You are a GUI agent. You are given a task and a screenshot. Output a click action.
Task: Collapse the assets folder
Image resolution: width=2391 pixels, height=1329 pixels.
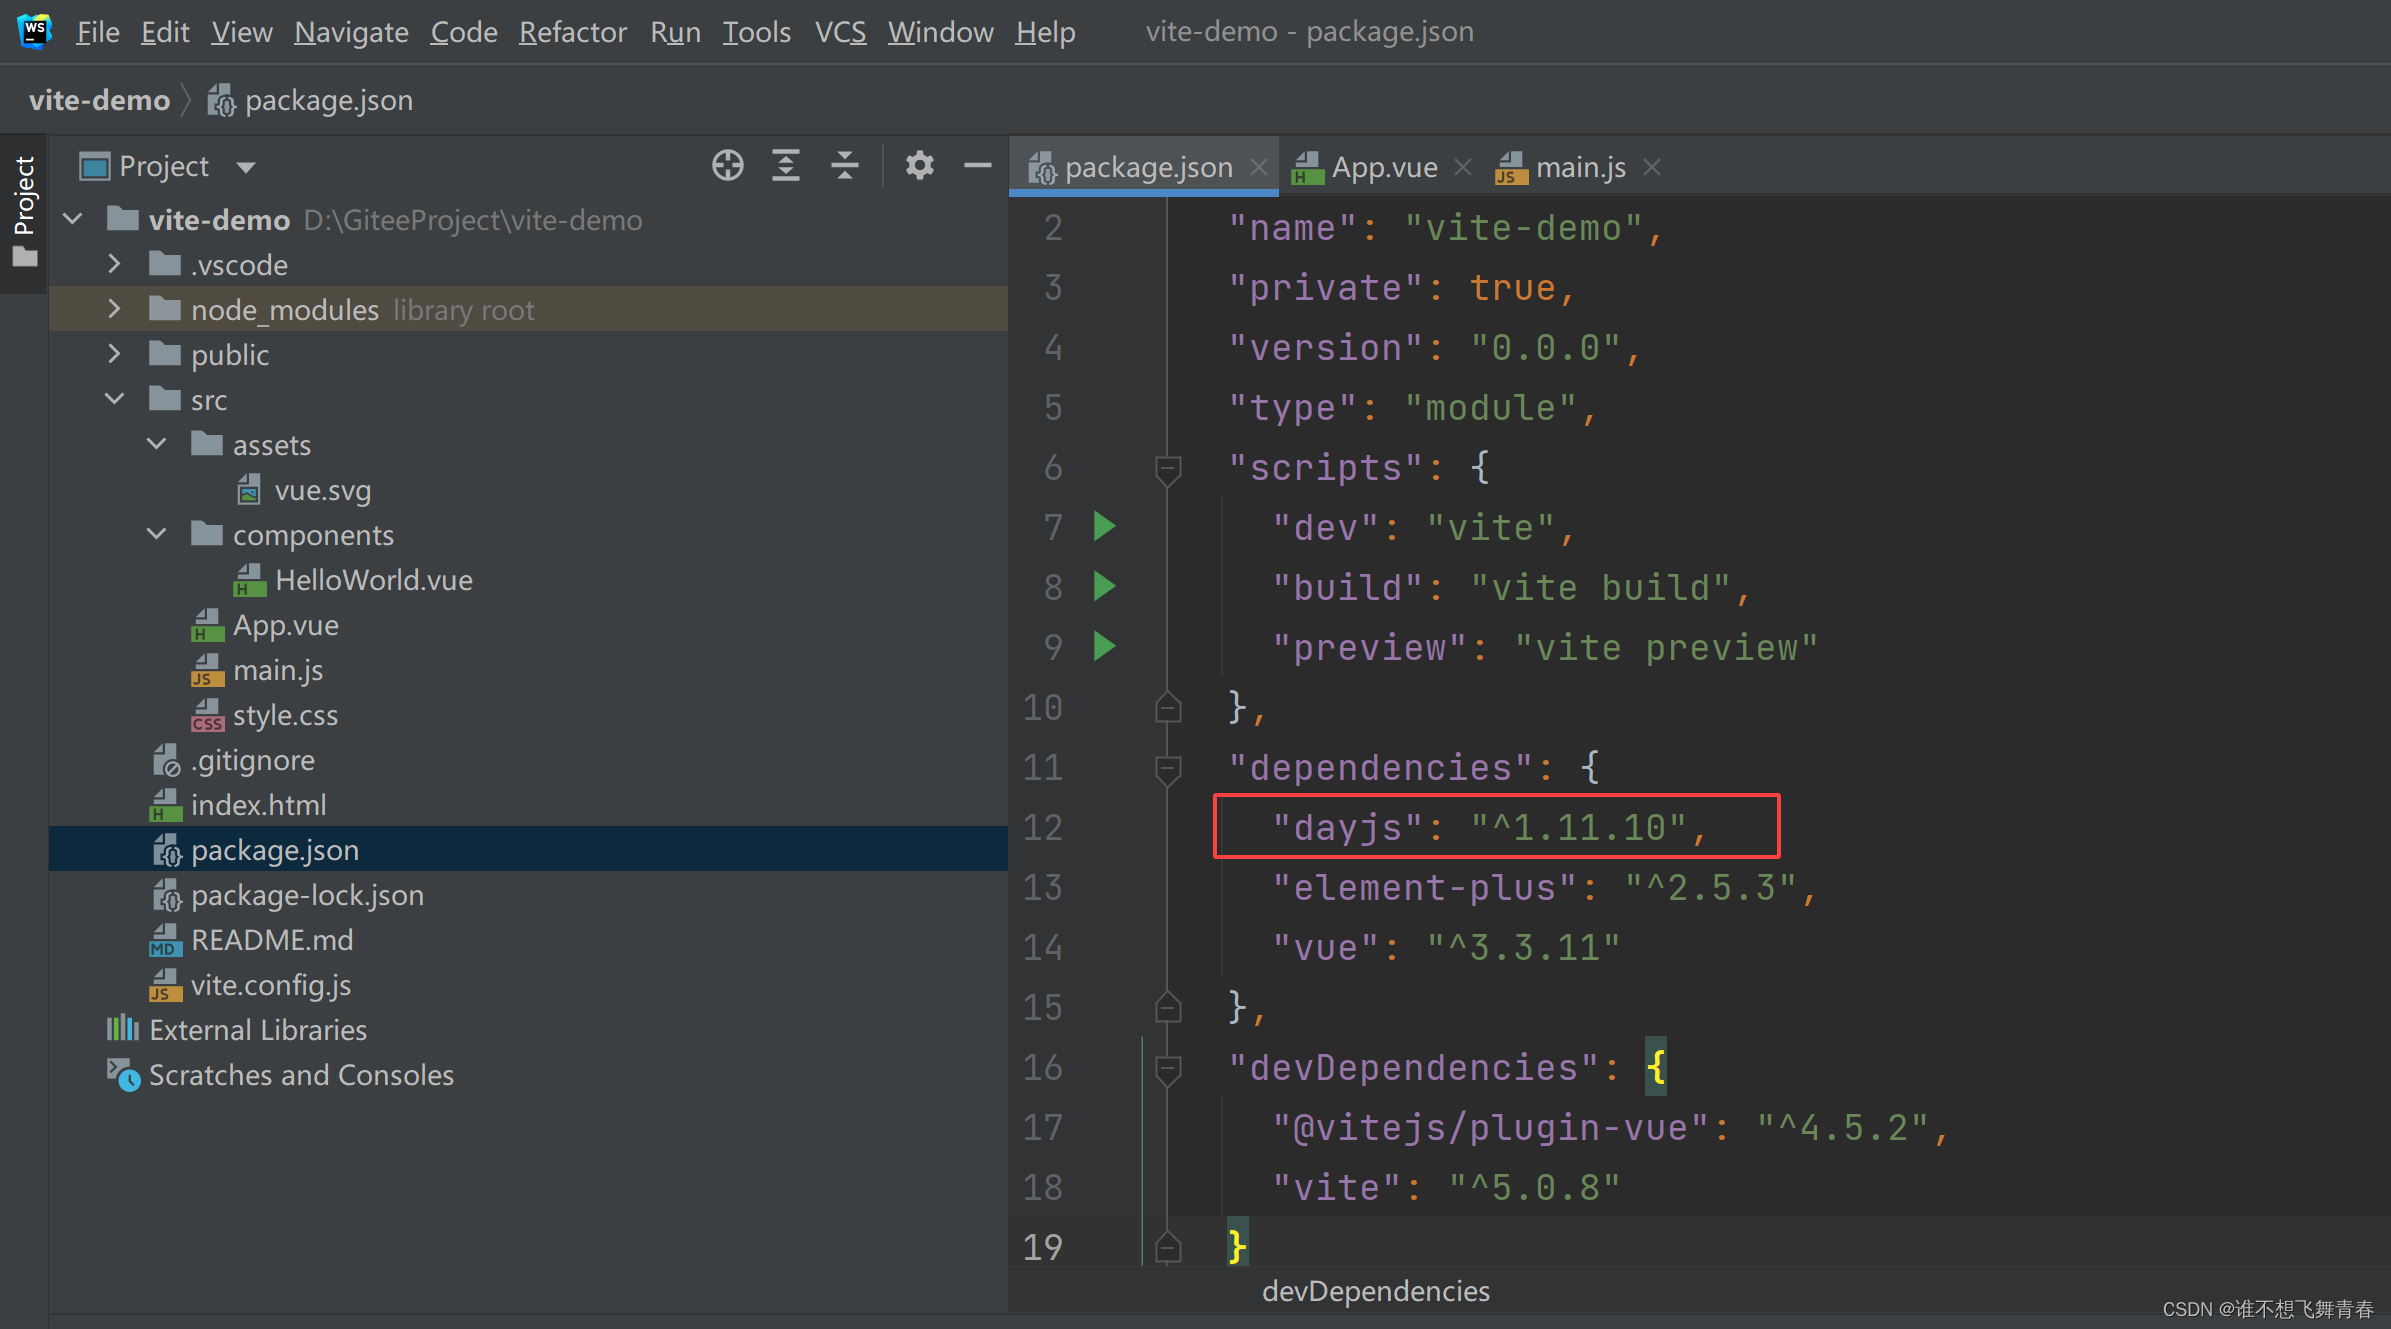tap(157, 444)
